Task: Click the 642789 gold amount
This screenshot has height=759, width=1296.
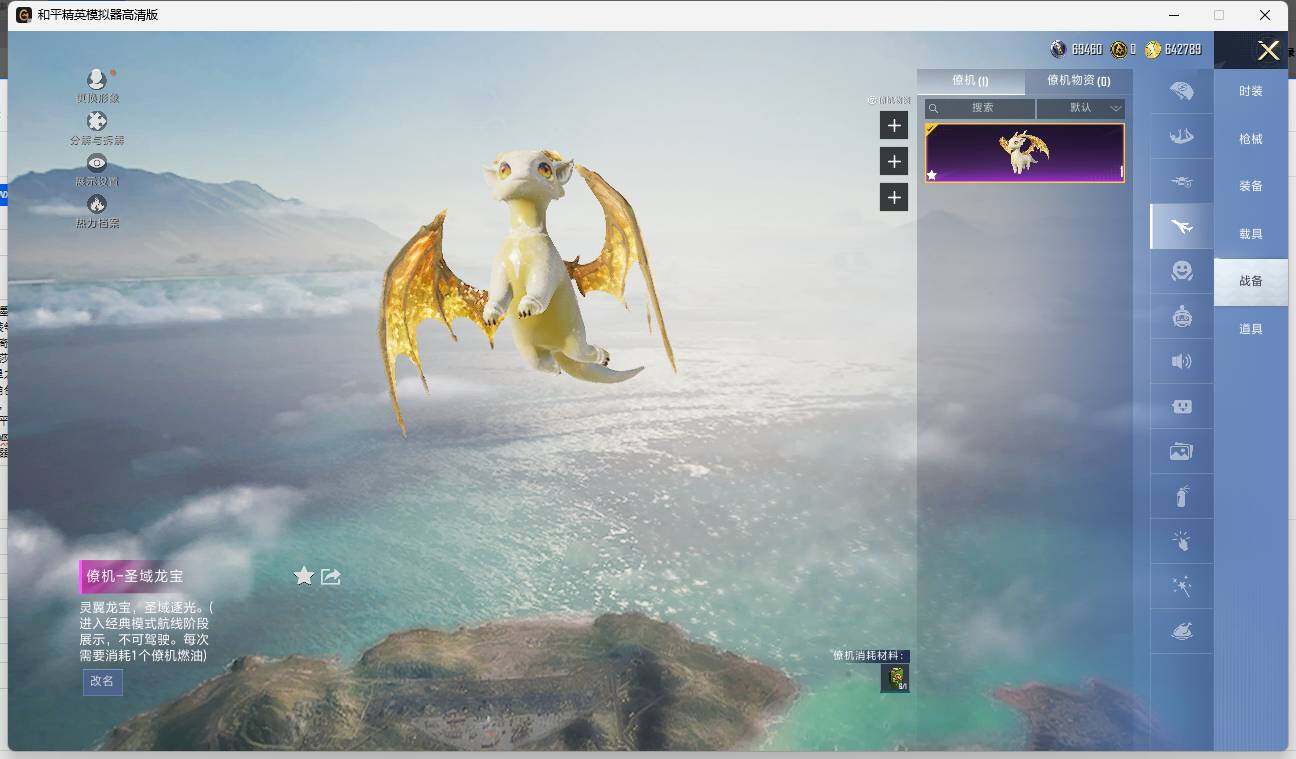Action: click(1183, 49)
